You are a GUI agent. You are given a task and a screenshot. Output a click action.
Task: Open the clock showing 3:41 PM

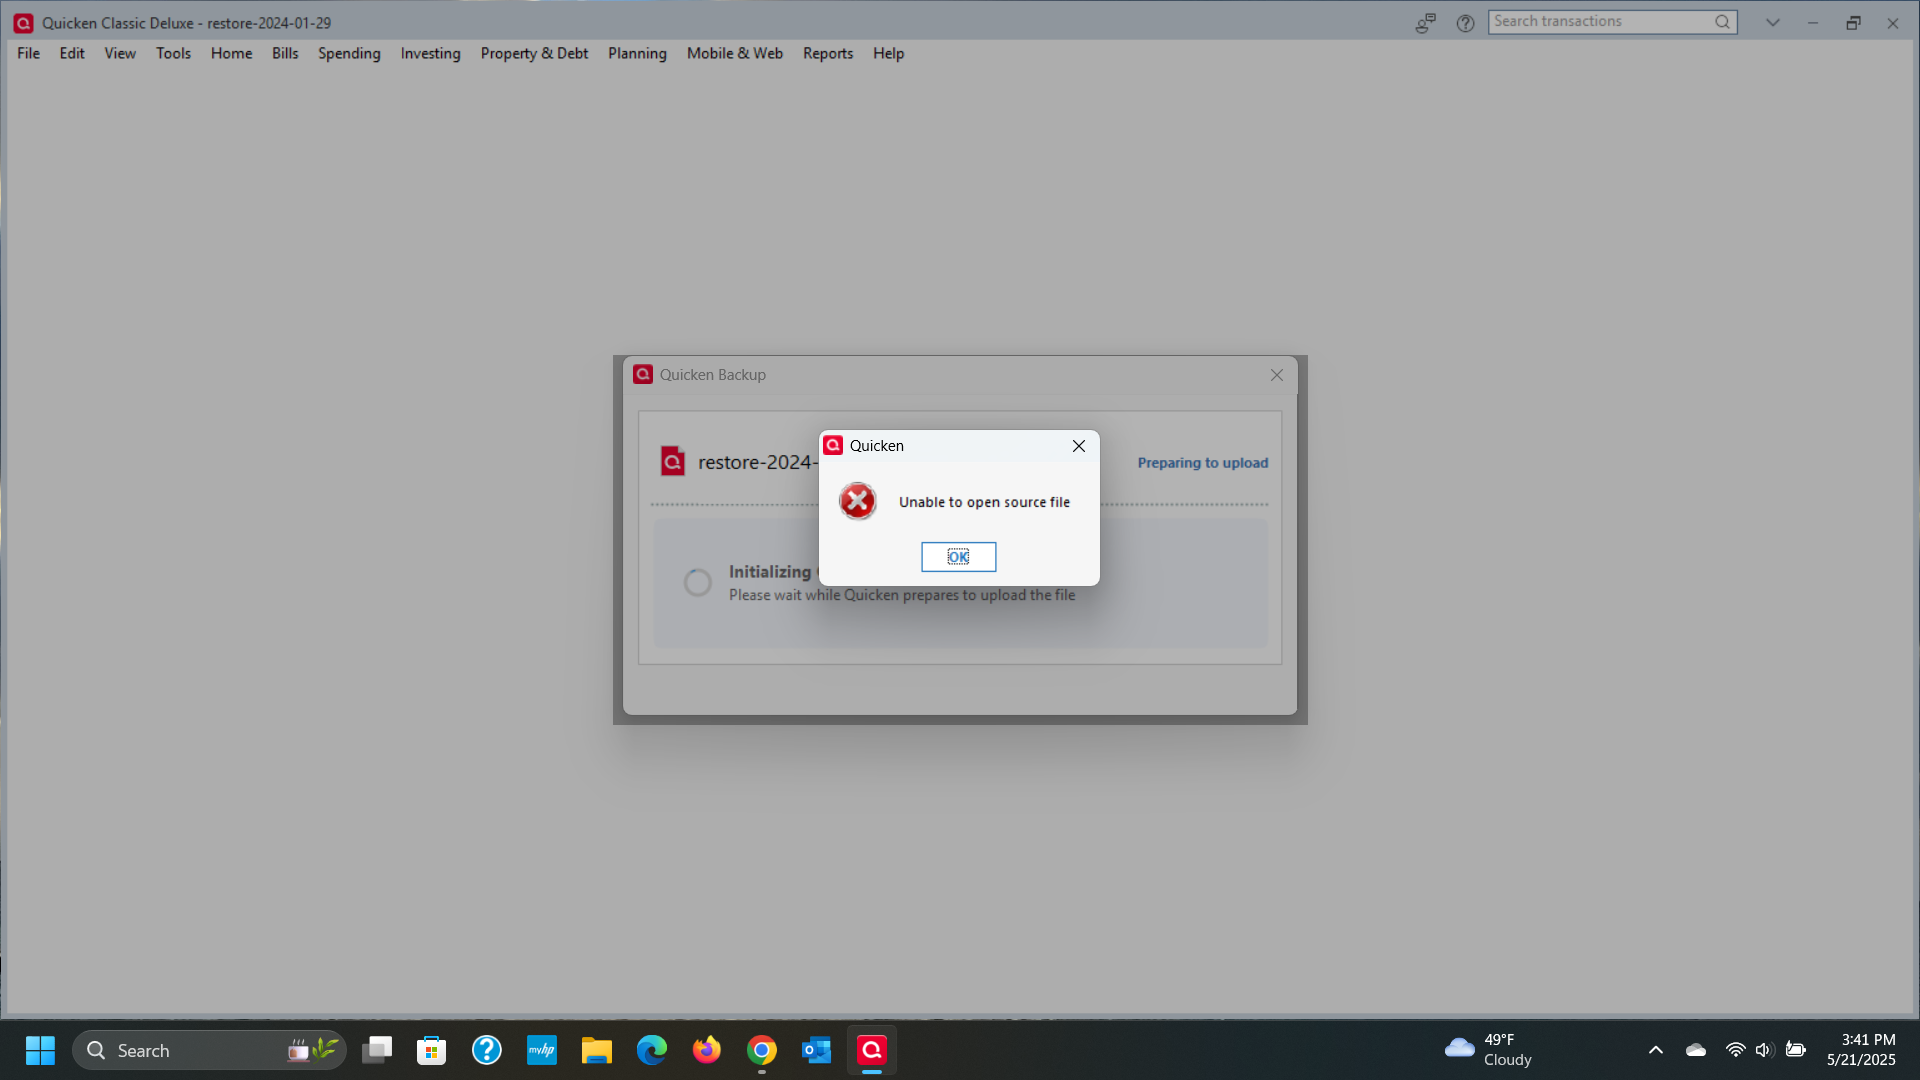point(1861,1050)
